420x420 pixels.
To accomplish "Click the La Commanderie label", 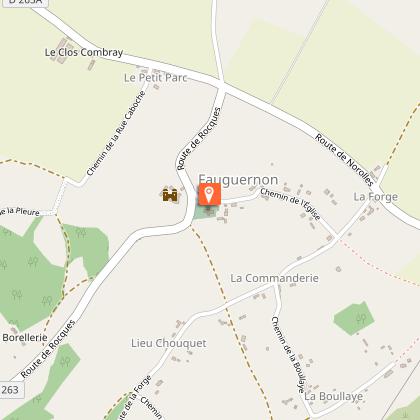I will [x=275, y=278].
